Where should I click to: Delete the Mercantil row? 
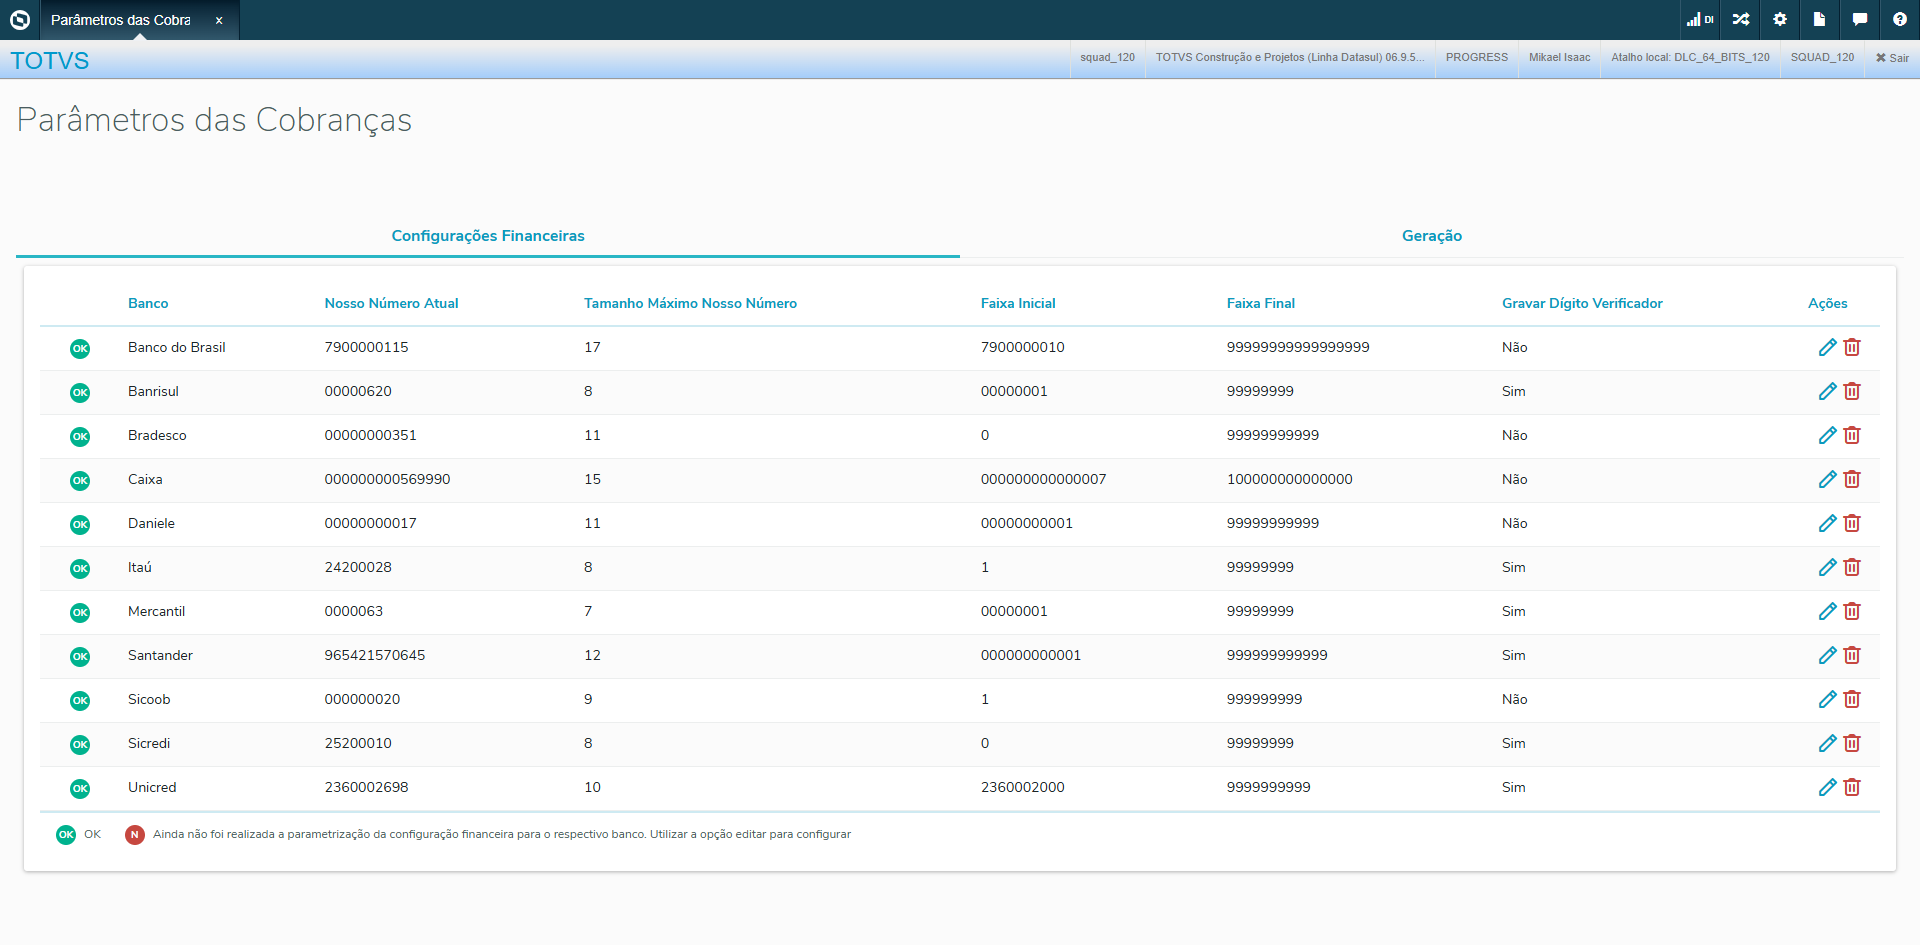click(1852, 611)
